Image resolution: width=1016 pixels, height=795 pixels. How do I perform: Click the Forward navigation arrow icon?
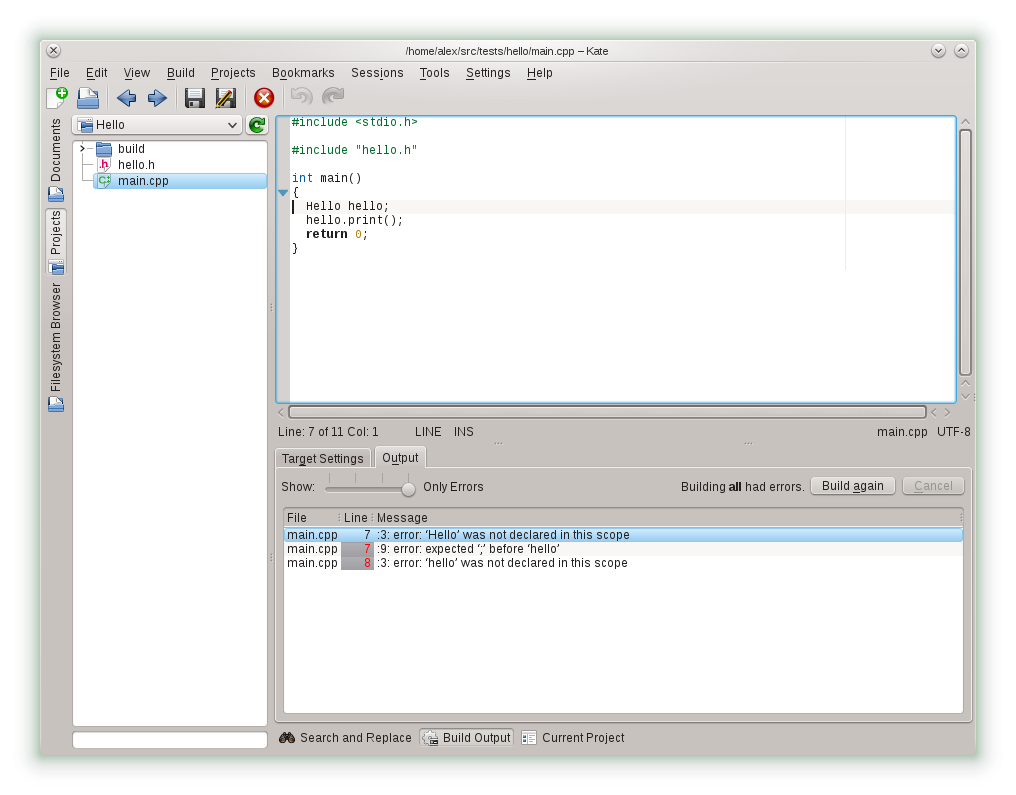(157, 97)
